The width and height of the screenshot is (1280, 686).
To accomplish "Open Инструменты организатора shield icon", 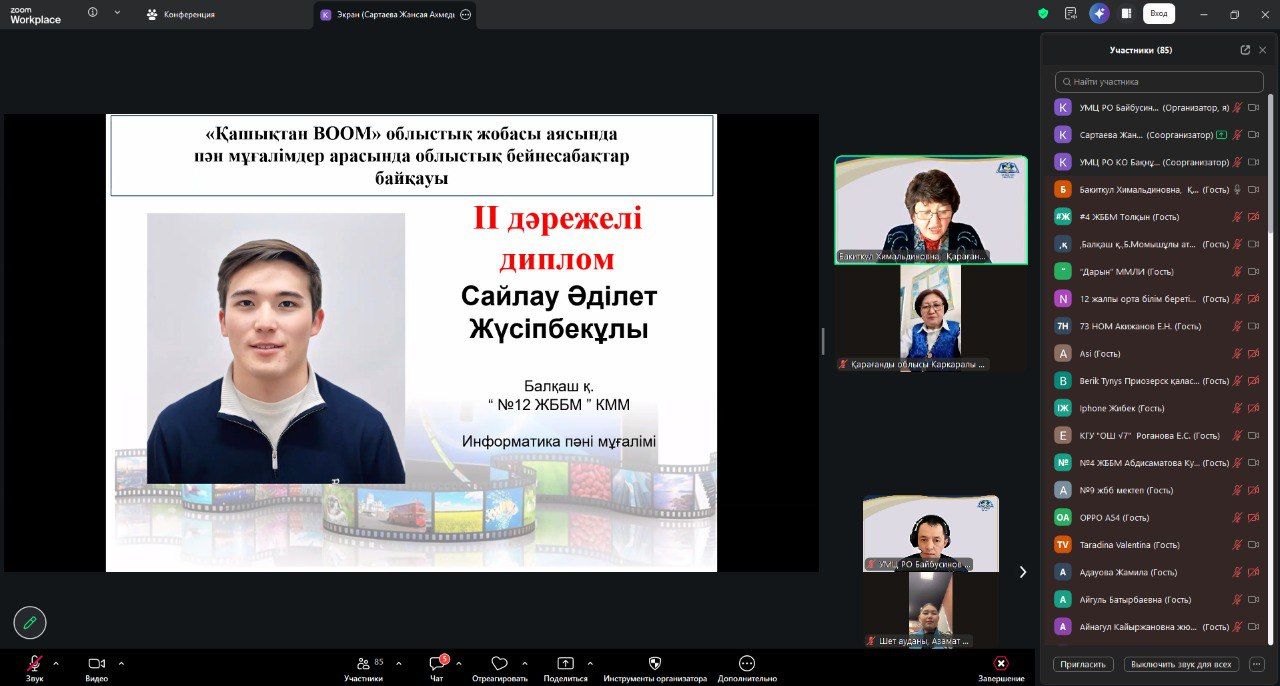I will click(x=655, y=664).
